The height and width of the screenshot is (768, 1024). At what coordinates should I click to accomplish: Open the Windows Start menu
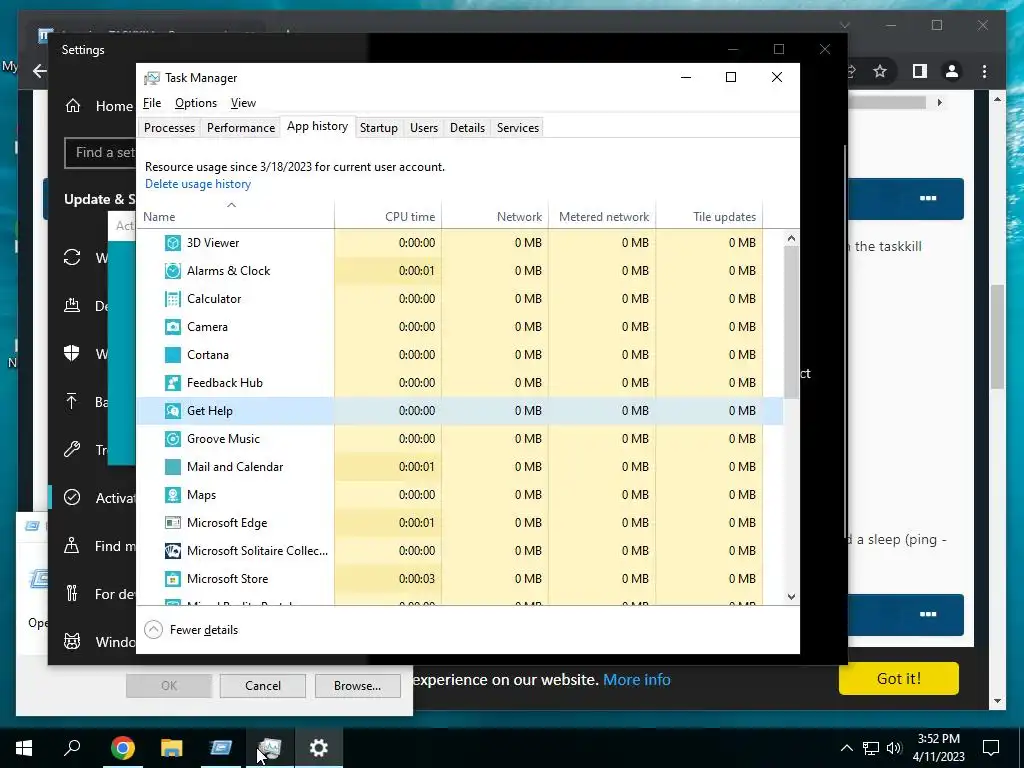(24, 748)
